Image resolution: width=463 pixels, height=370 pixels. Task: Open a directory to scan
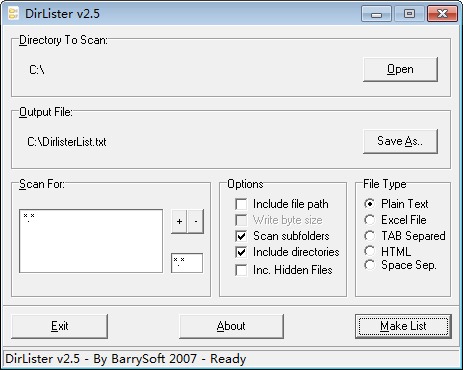pos(400,69)
